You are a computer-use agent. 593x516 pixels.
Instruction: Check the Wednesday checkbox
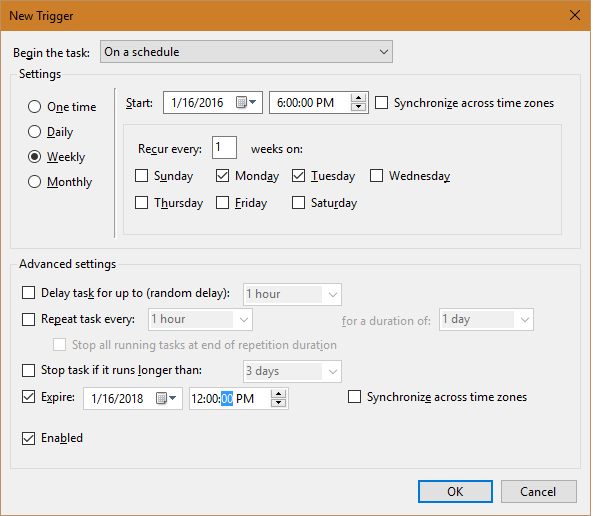376,176
